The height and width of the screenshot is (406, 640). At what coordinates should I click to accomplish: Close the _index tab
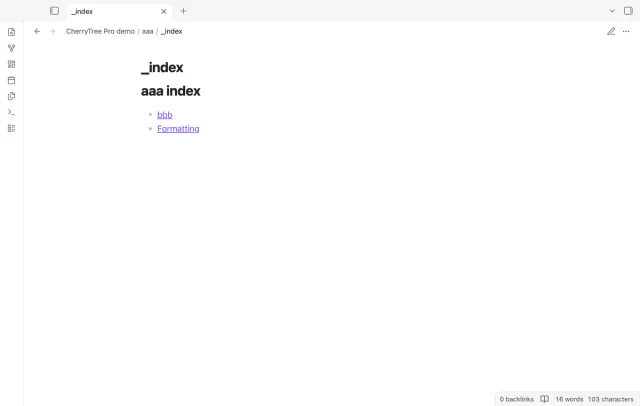[x=164, y=11]
